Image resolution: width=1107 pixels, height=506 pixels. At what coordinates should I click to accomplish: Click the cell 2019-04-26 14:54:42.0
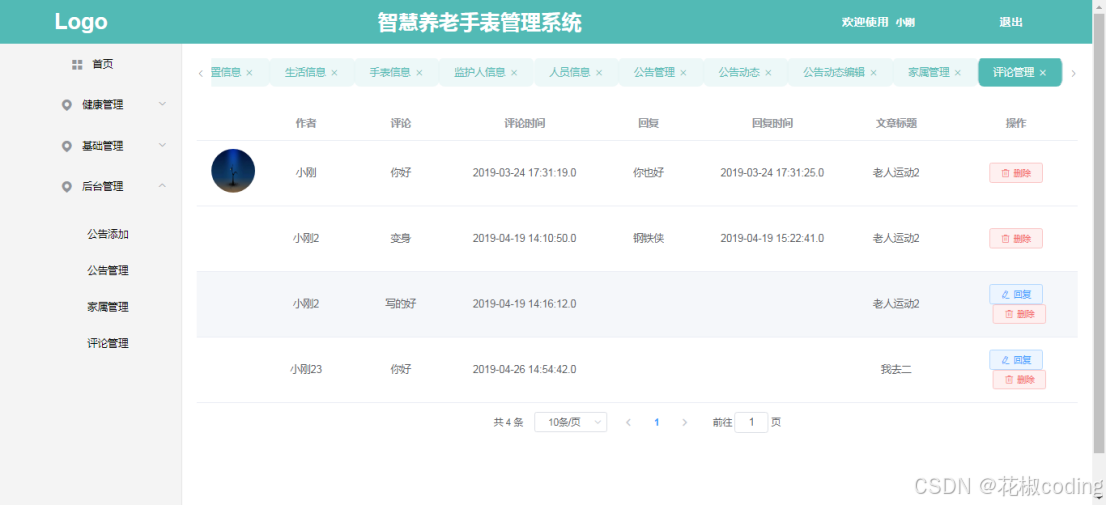[525, 370]
